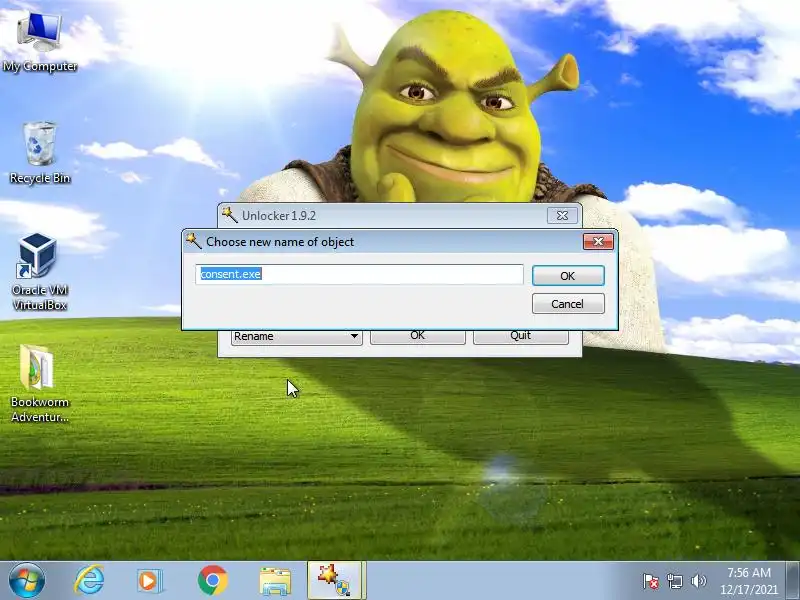Launch Google Chrome from the taskbar

point(213,580)
